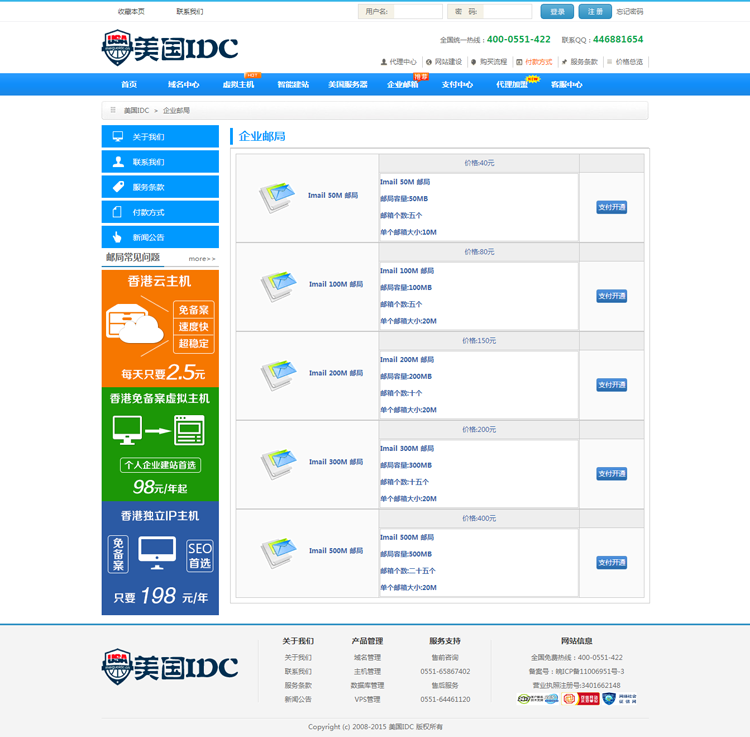This screenshot has width=750, height=737.
Task: Click the Imail 50M mailbox envelope icon
Action: coord(276,197)
